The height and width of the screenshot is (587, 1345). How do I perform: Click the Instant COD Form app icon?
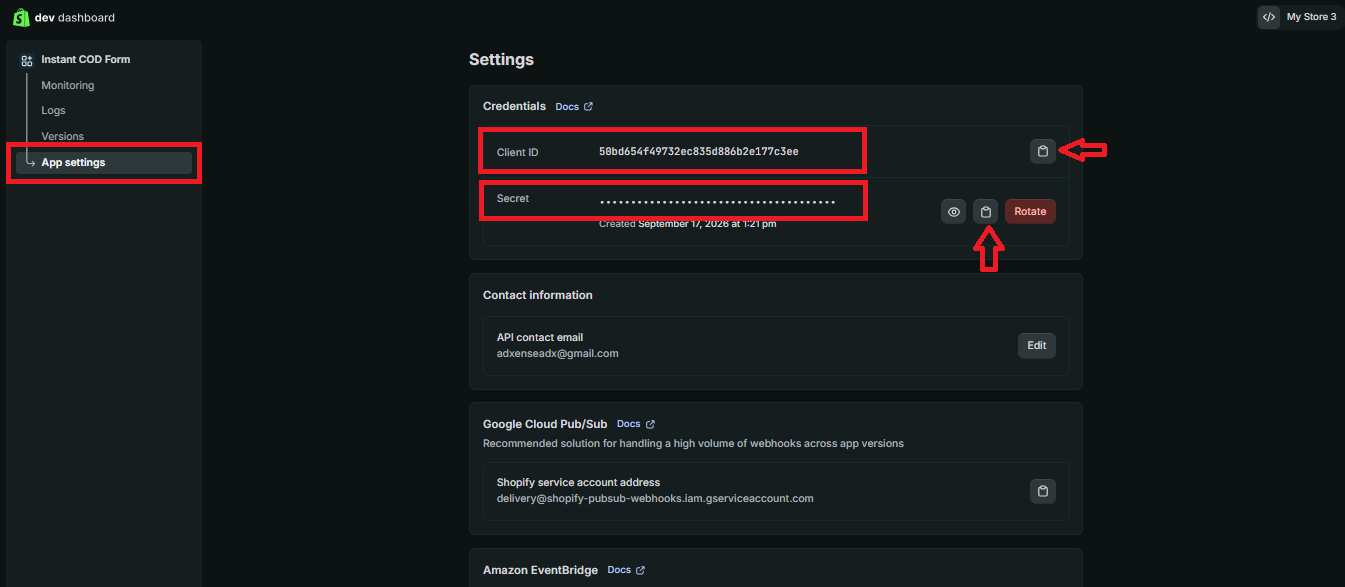coord(27,60)
